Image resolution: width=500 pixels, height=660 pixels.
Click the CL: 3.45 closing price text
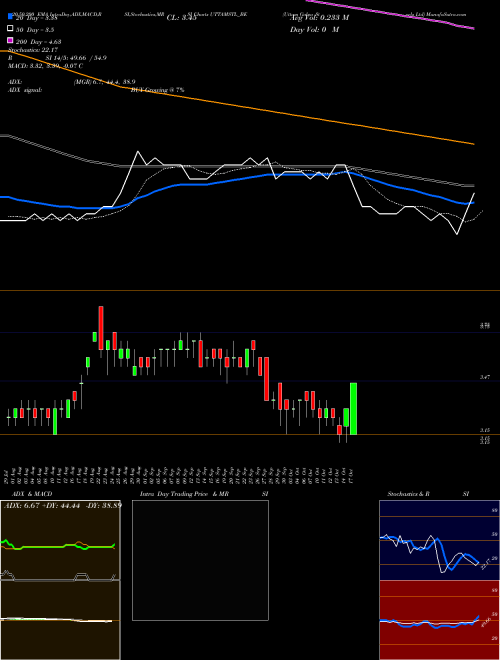click(182, 18)
